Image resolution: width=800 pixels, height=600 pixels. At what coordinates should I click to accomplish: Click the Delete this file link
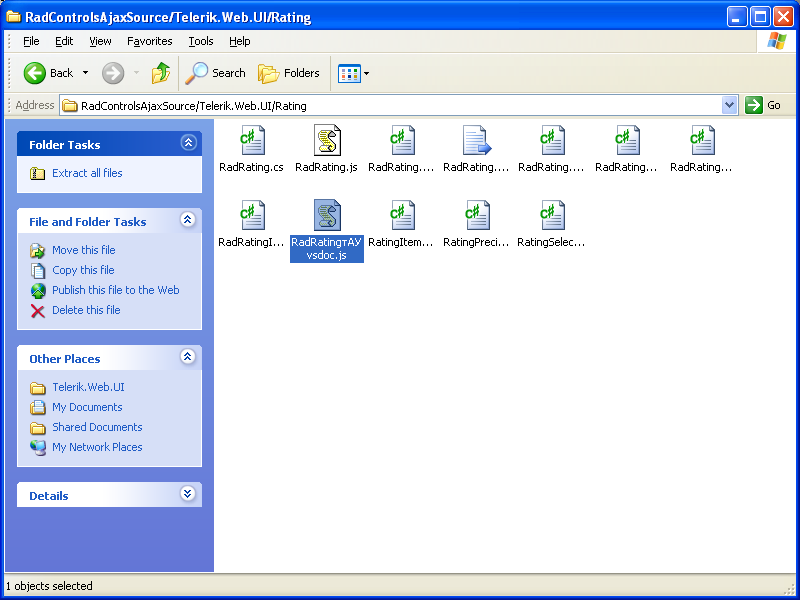86,310
